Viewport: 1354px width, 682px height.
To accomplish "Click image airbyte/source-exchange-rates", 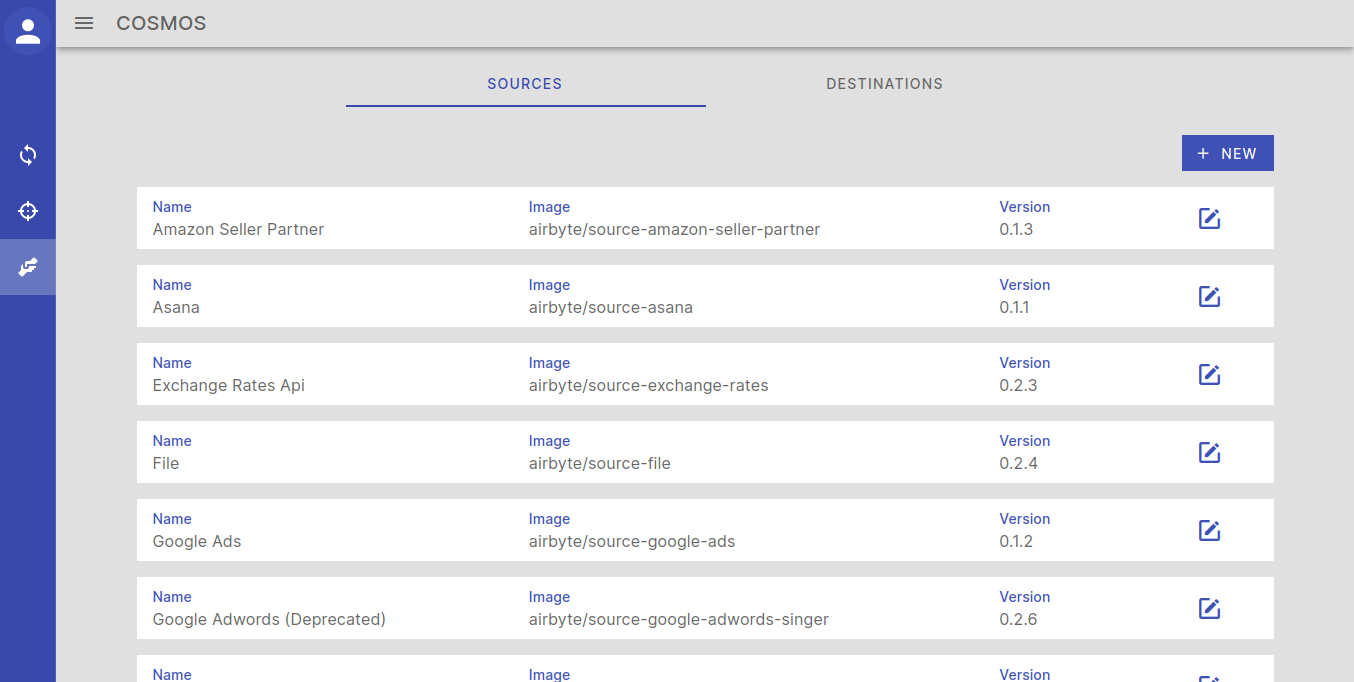I will pyautogui.click(x=649, y=385).
